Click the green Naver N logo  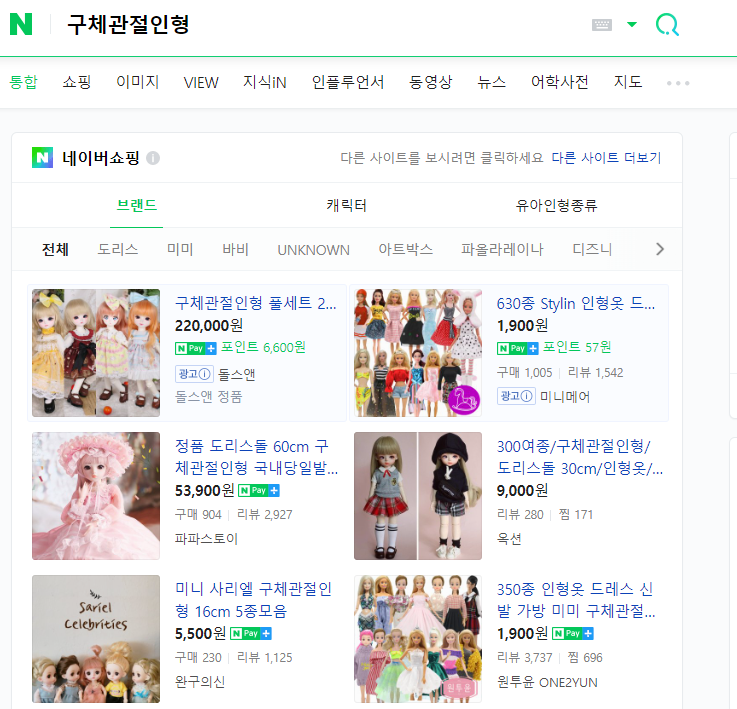(x=21, y=24)
